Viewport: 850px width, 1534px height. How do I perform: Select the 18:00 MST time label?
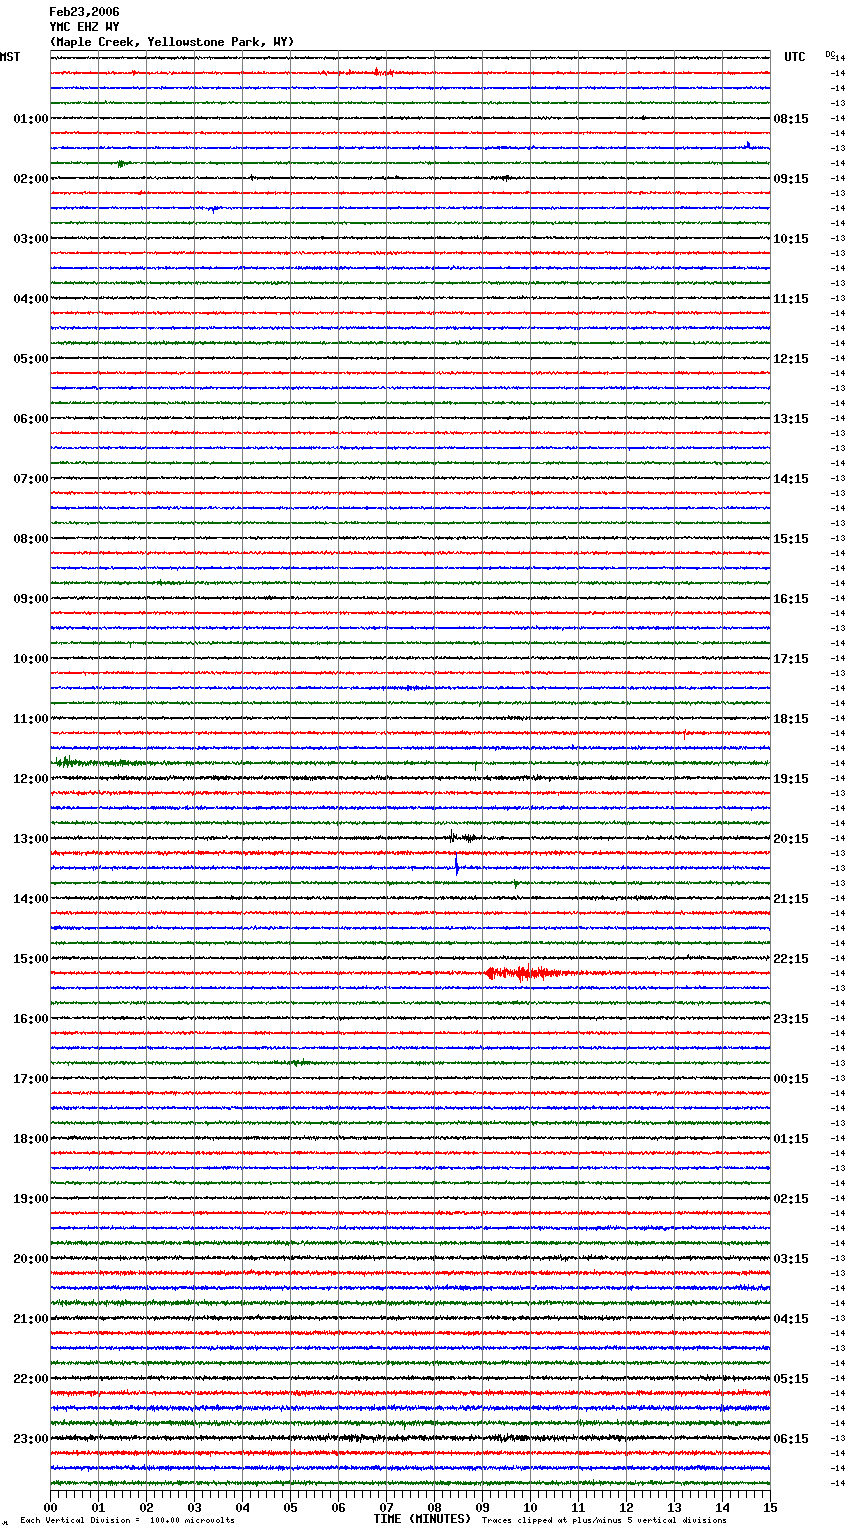[x=31, y=1139]
